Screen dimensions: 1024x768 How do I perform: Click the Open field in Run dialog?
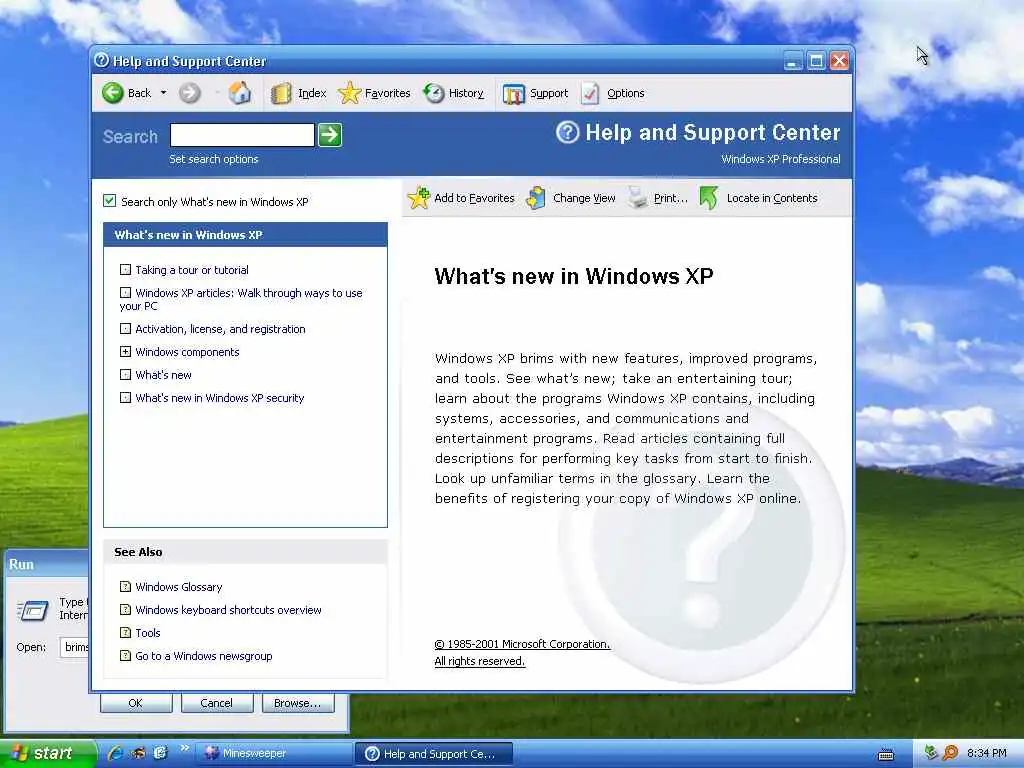click(x=74, y=647)
